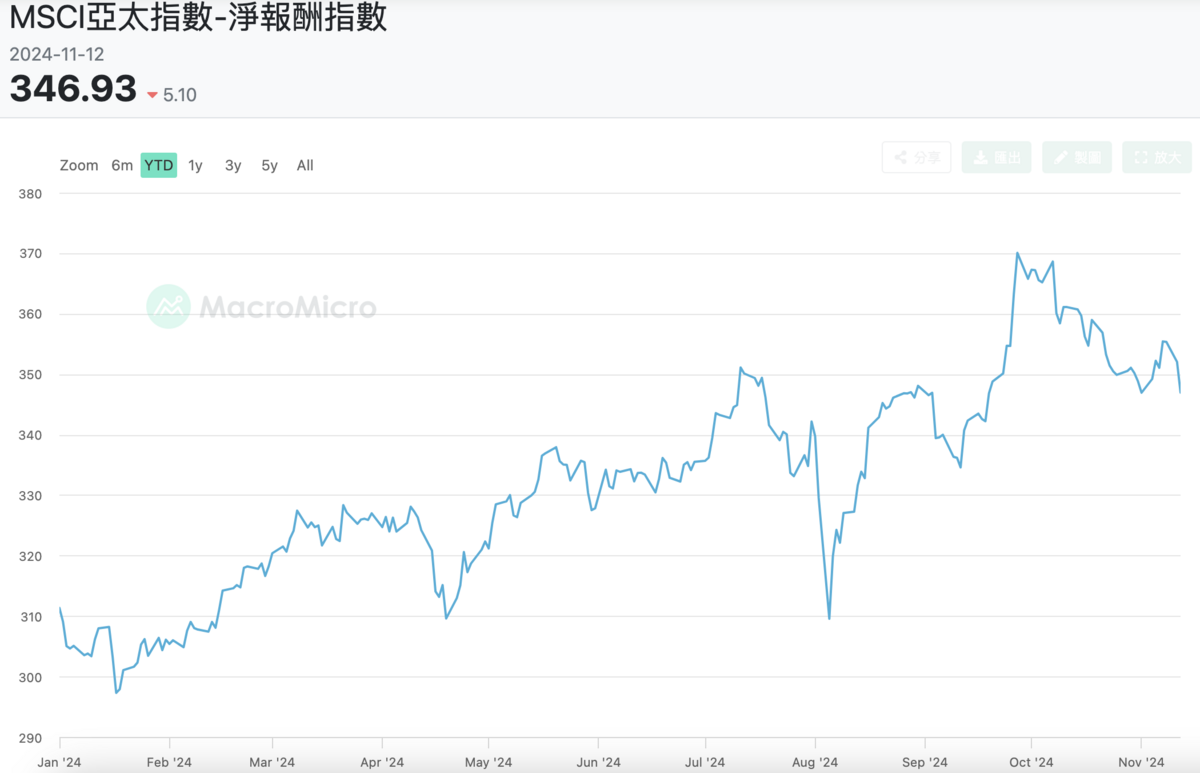The height and width of the screenshot is (773, 1200).
Task: Click the 360 y-axis label
Action: tap(30, 314)
